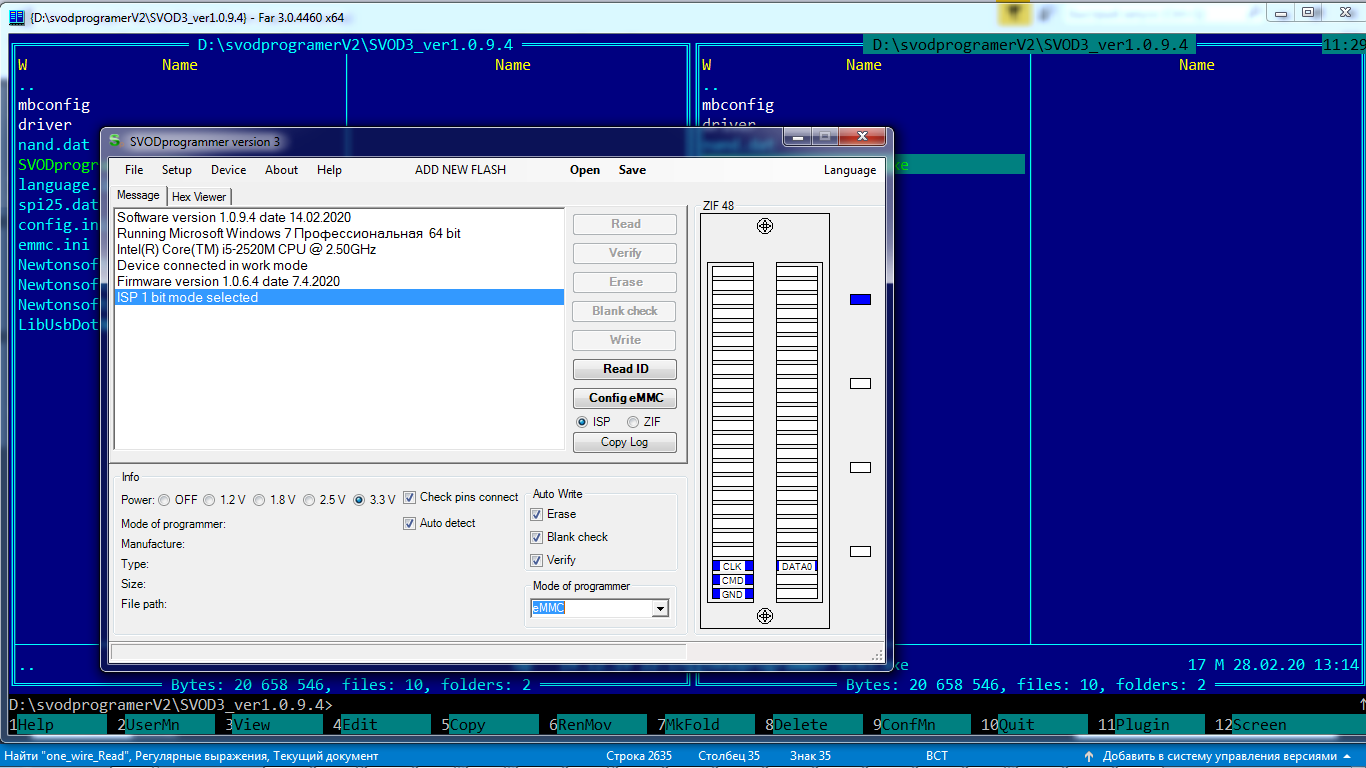Click 1 Help in Far key bar
The height and width of the screenshot is (768, 1366).
58,725
